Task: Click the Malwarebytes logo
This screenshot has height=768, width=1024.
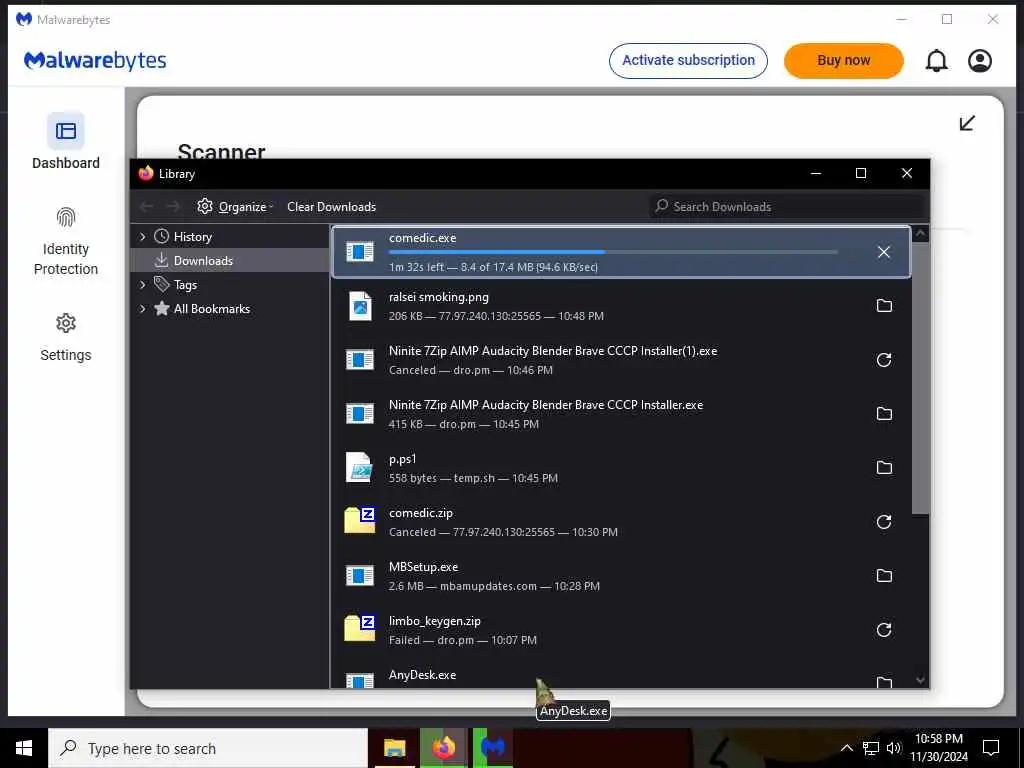Action: (95, 61)
